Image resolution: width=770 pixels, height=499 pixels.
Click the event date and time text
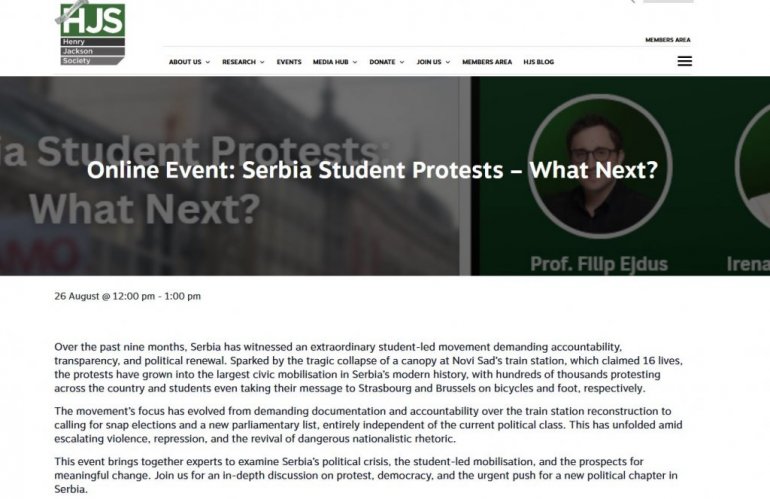(128, 296)
